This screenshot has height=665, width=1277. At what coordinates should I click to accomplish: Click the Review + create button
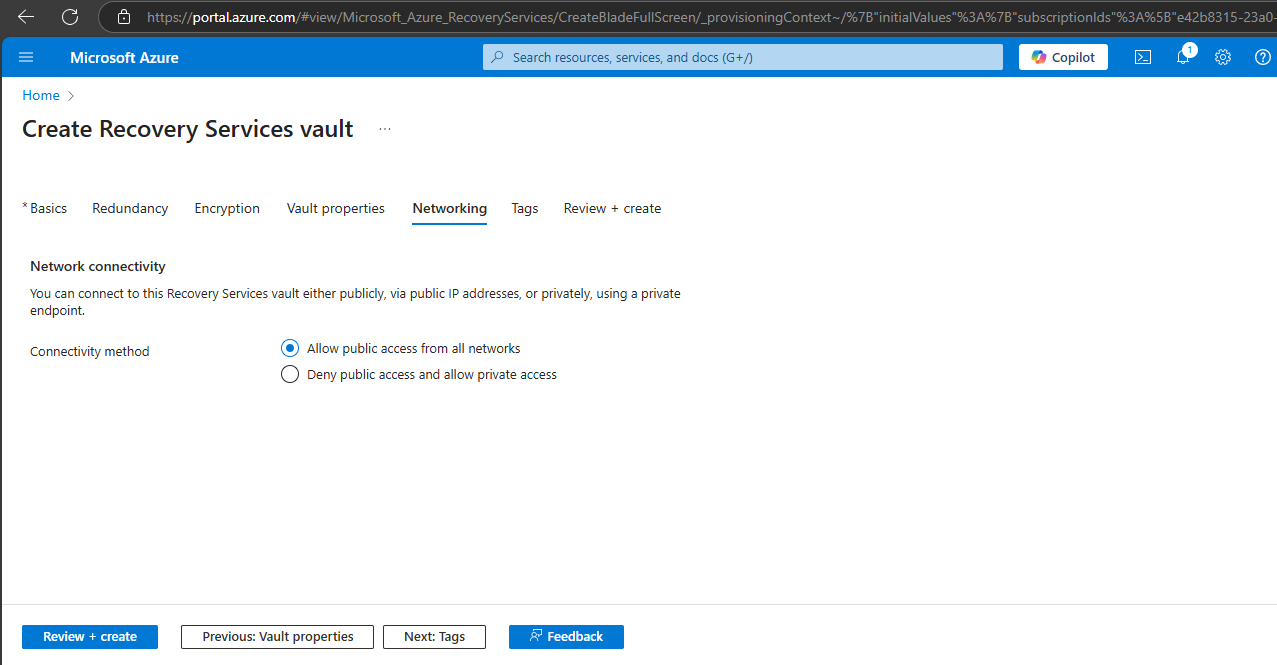(x=90, y=636)
